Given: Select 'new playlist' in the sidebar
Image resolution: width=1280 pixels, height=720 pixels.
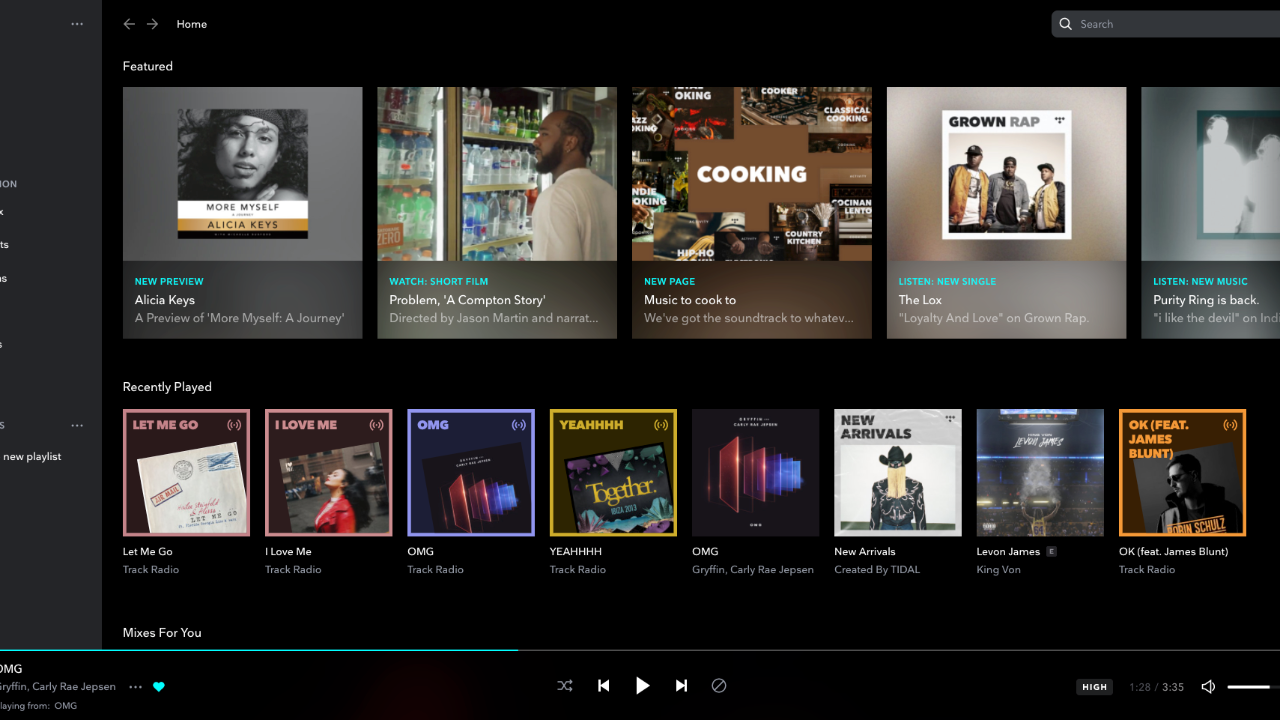Looking at the screenshot, I should point(32,456).
